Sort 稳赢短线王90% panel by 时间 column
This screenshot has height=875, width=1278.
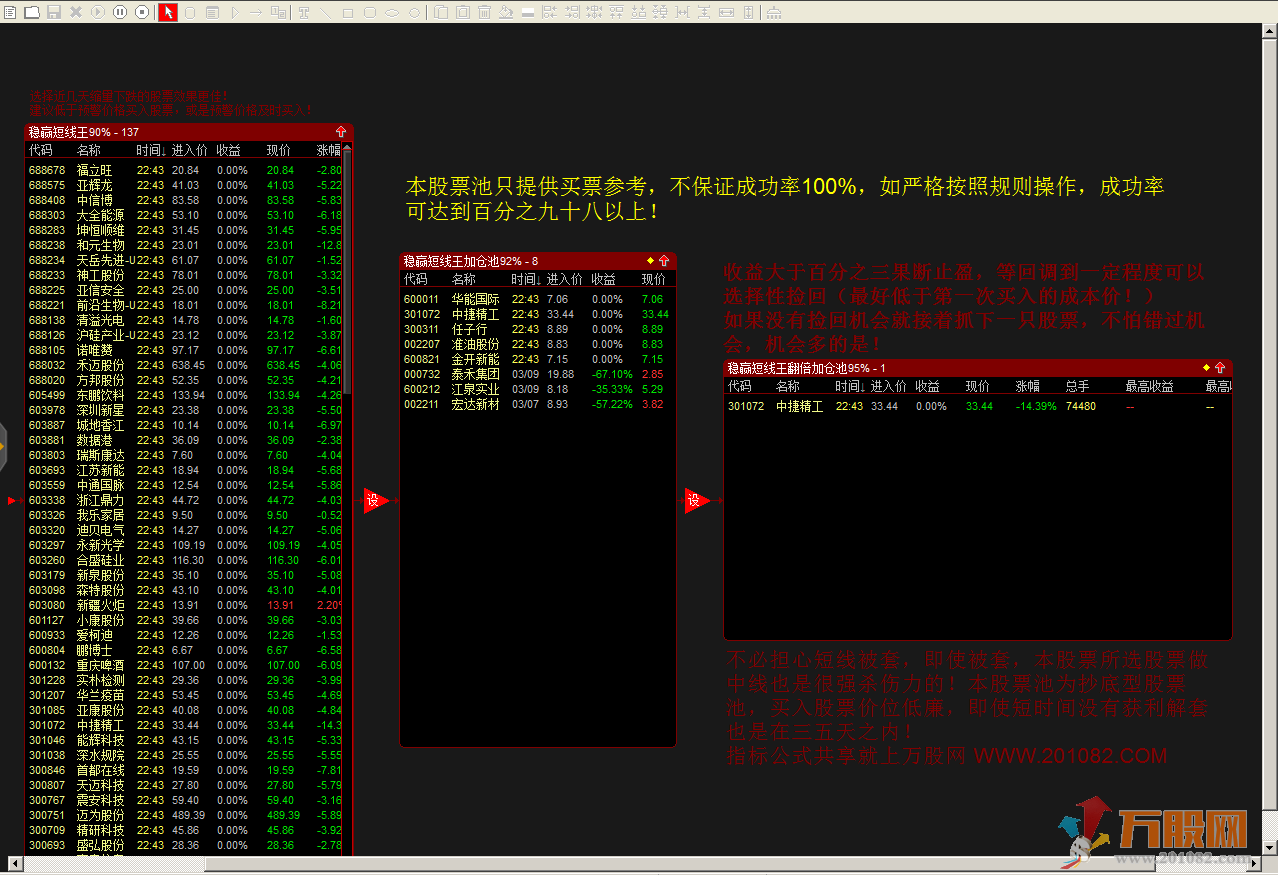151,150
